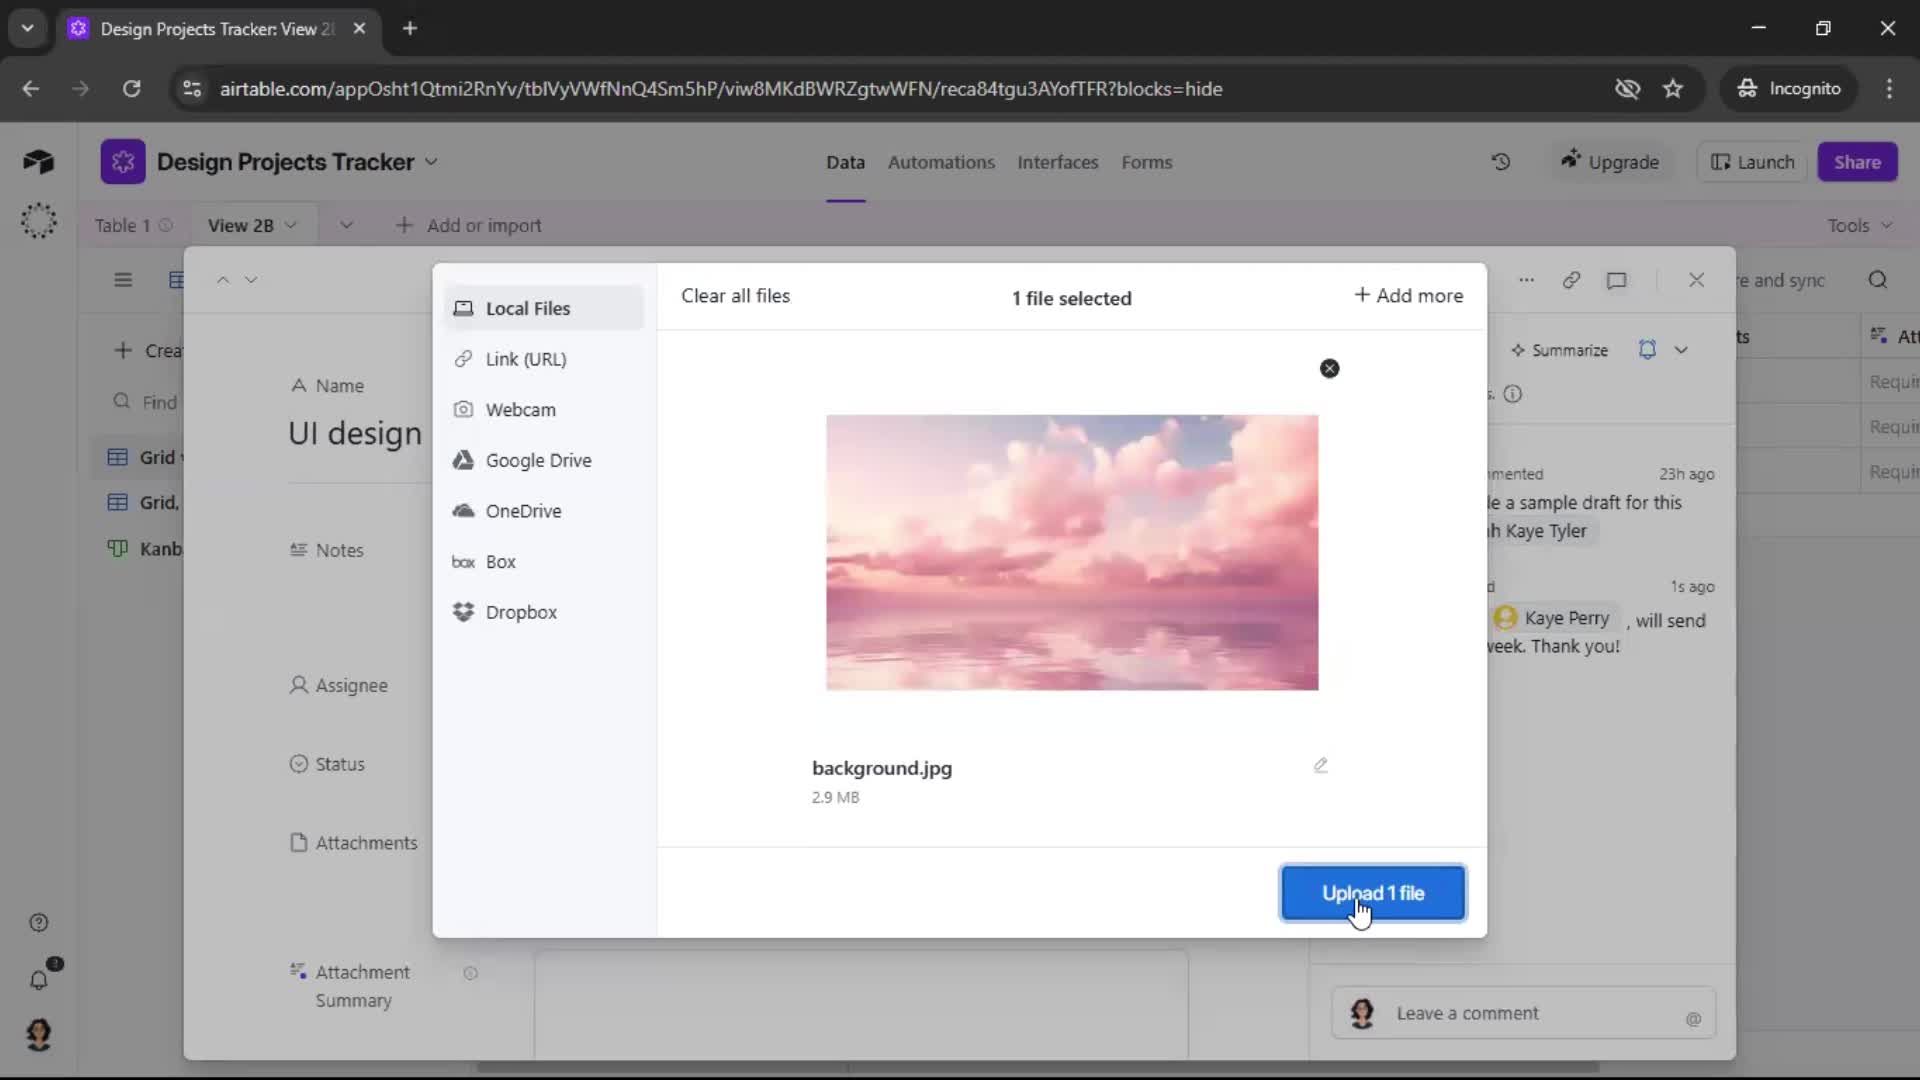1920x1080 pixels.
Task: Switch to the Data tab
Action: click(x=845, y=162)
